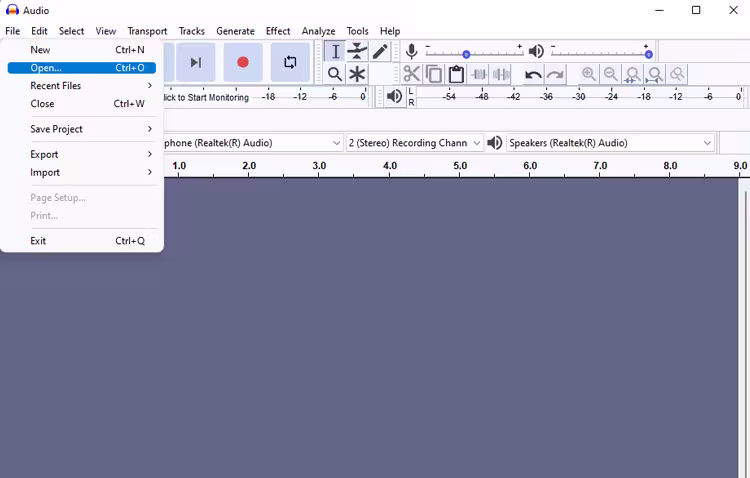This screenshot has width=750, height=478.
Task: Click the Copy icon
Action: point(434,74)
